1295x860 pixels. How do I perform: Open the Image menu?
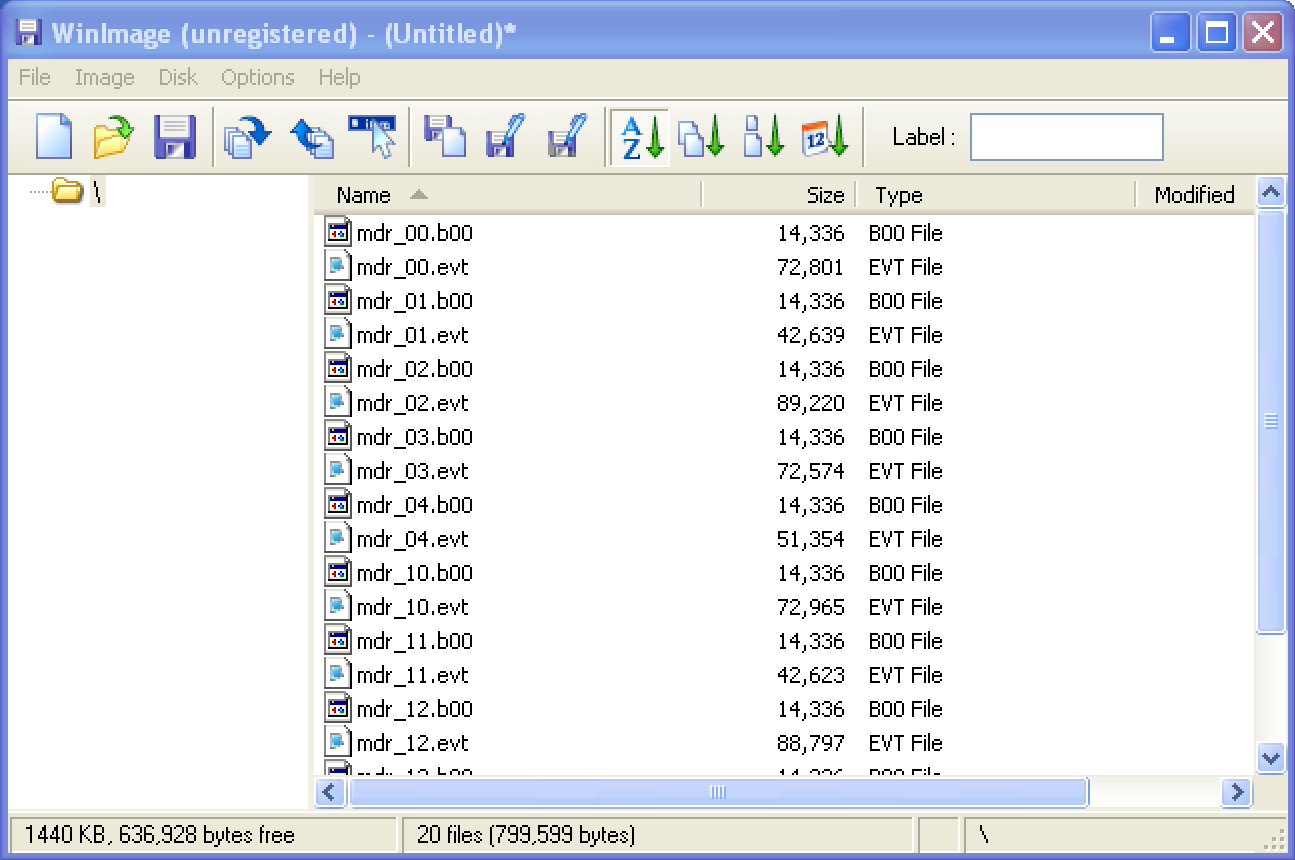pos(104,77)
